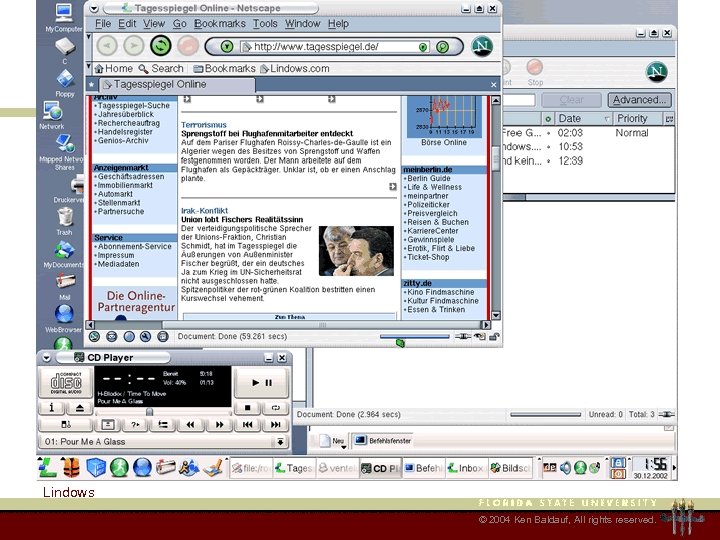Toggle the mail window online status plug icon
Viewport: 720px width, 540px height.
click(666, 414)
